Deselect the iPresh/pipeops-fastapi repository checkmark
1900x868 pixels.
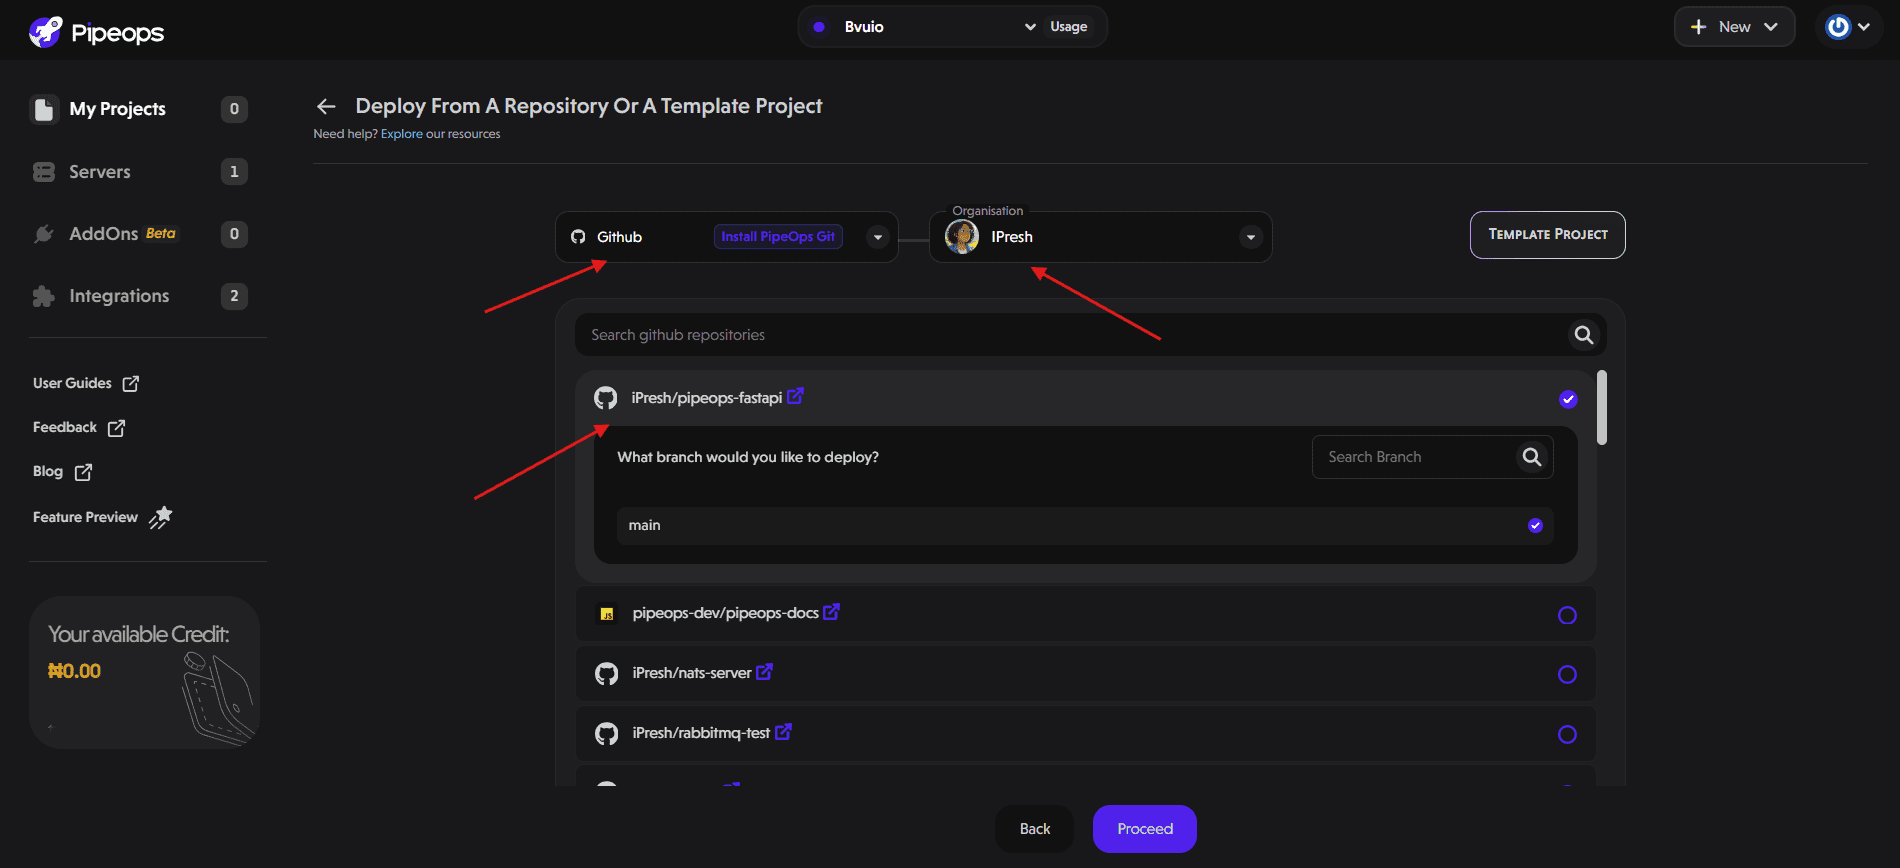point(1568,399)
